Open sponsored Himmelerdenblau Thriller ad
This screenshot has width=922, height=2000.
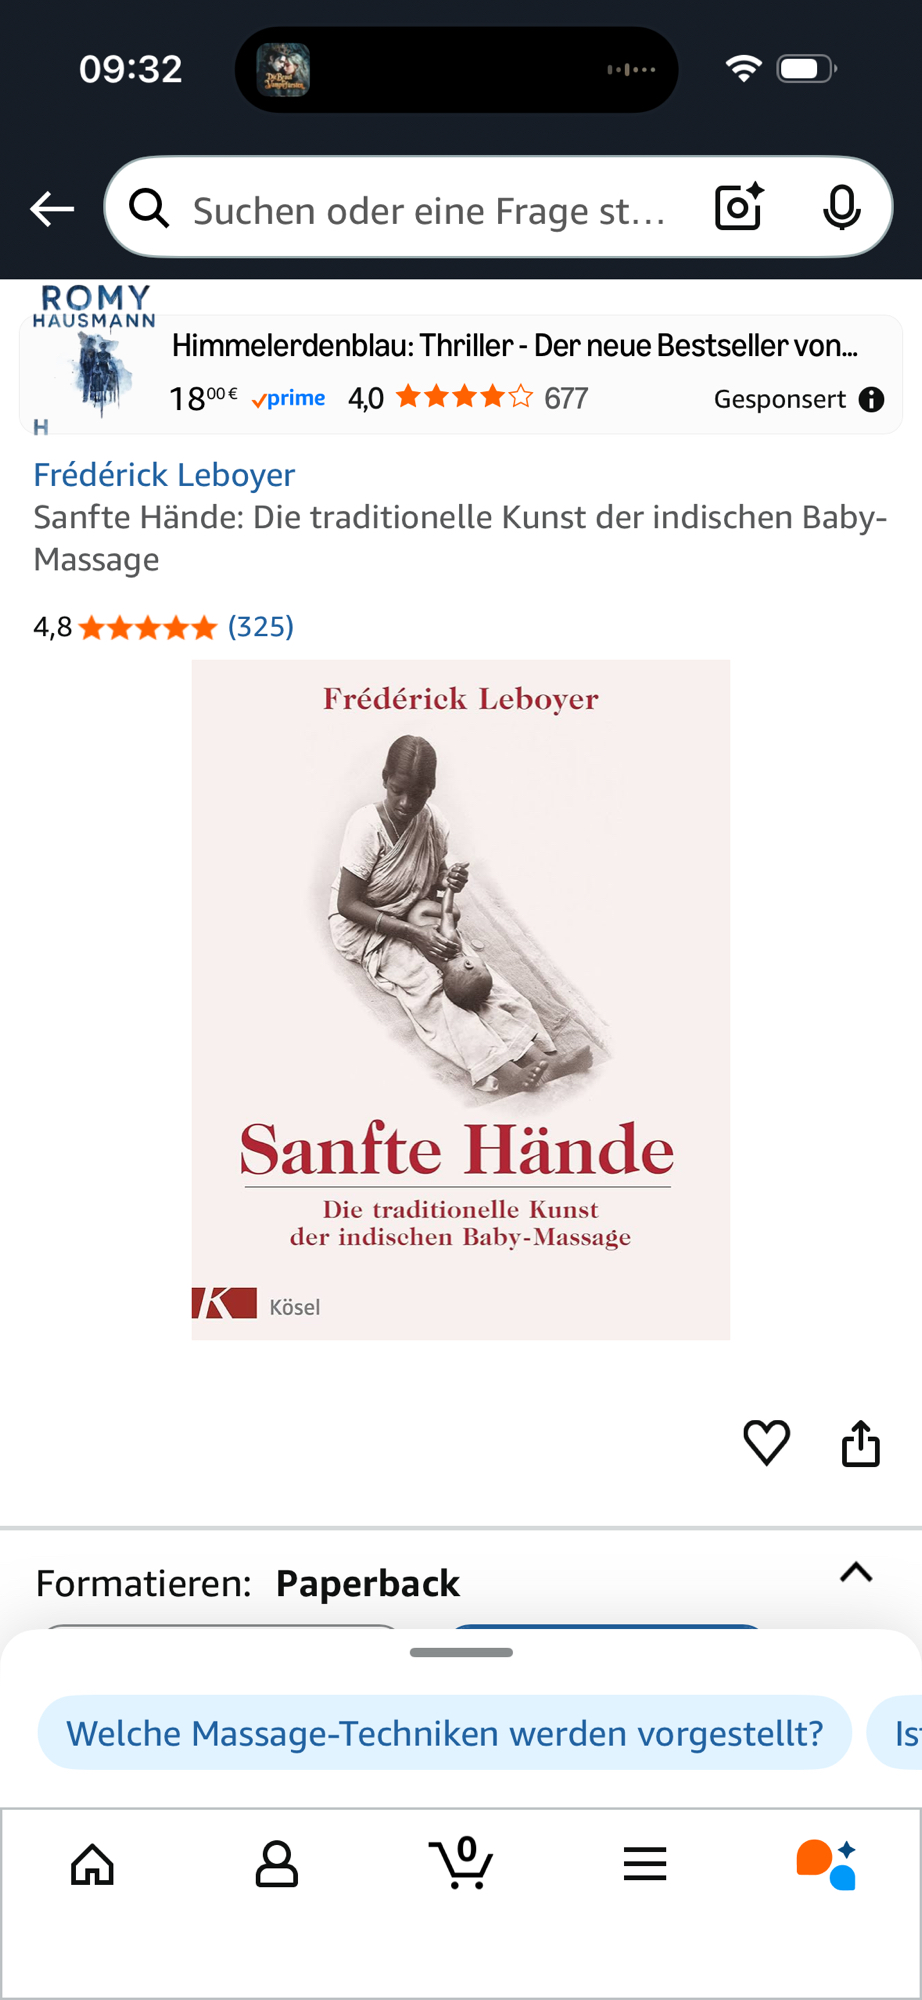461,374
